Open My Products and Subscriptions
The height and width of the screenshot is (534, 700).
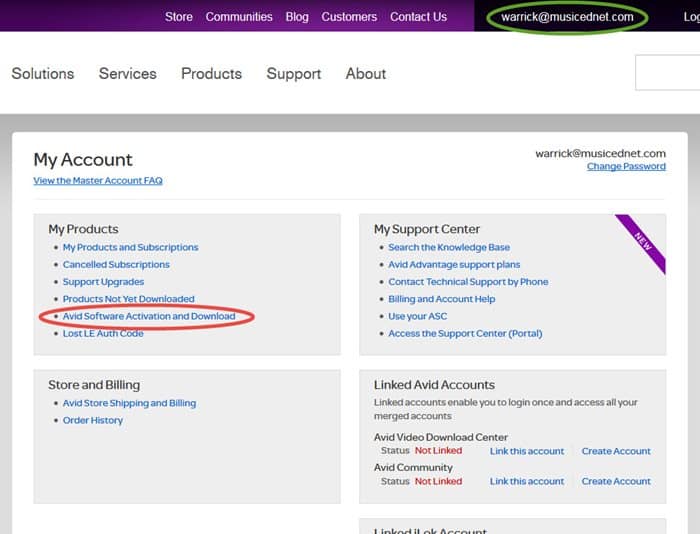click(x=130, y=247)
